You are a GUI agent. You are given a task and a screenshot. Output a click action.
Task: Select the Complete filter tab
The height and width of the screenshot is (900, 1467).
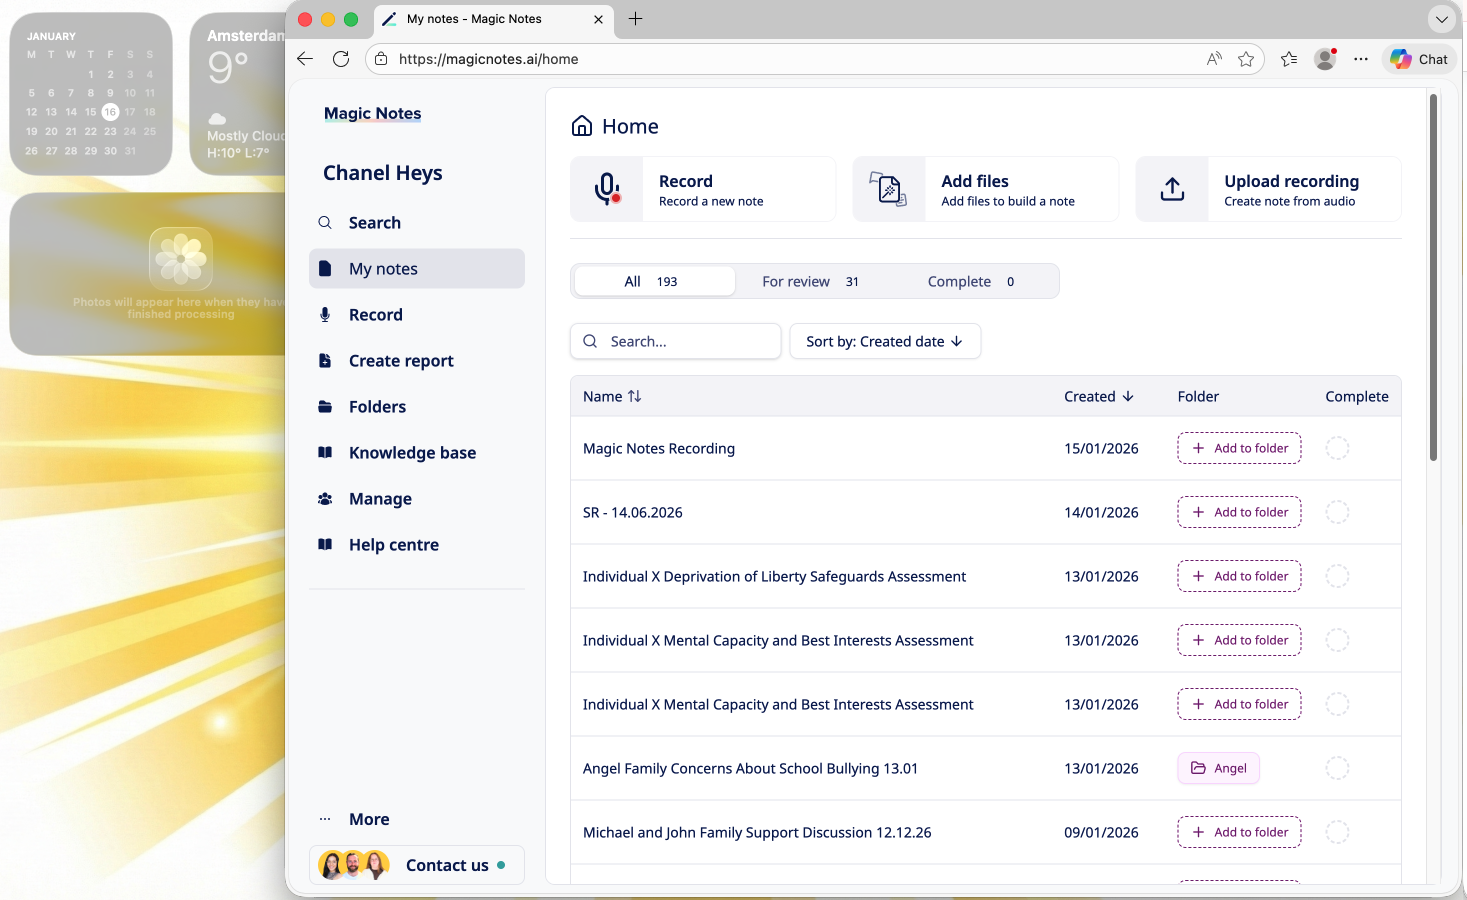point(970,282)
